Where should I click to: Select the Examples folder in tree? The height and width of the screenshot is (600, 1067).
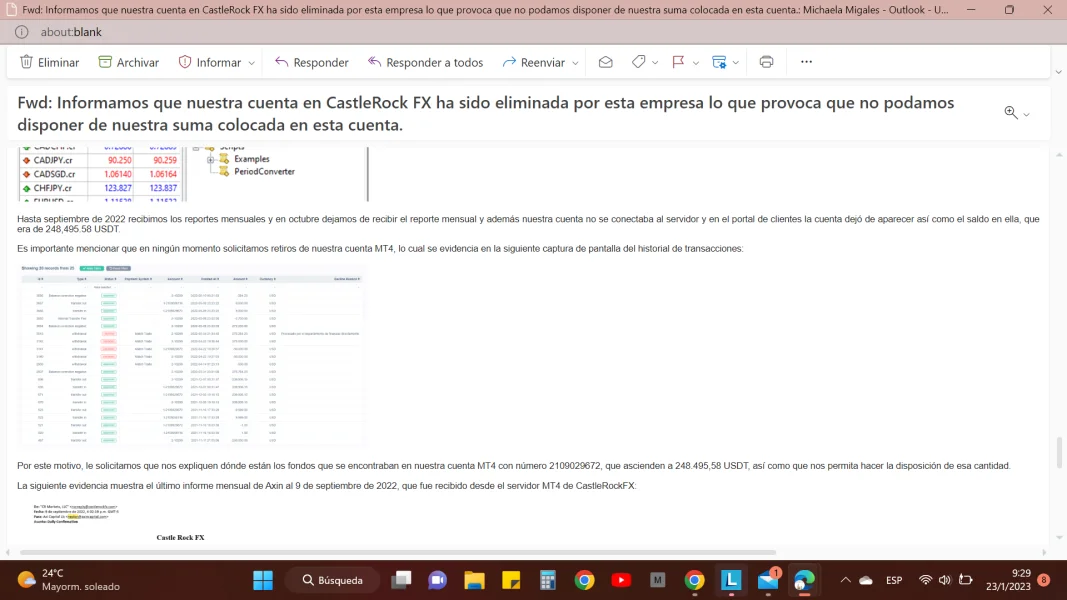pyautogui.click(x=252, y=159)
